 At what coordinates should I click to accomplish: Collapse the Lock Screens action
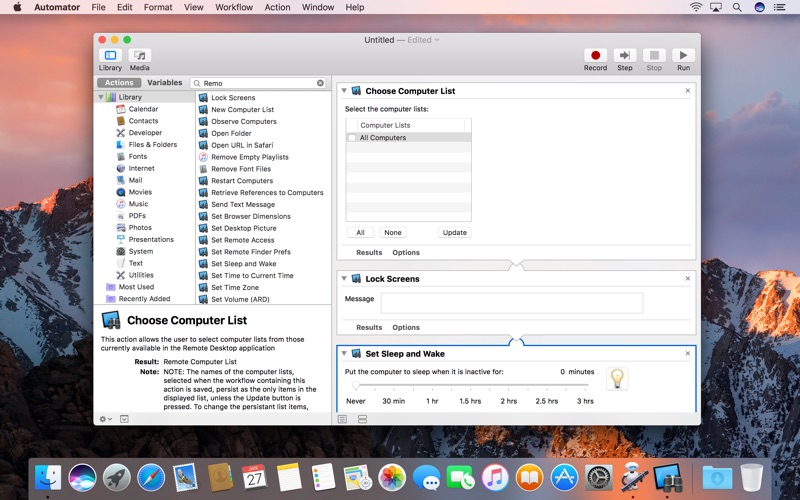(344, 279)
